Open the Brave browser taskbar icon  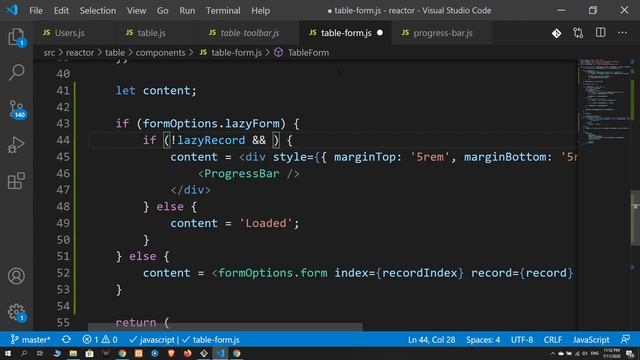[171, 353]
